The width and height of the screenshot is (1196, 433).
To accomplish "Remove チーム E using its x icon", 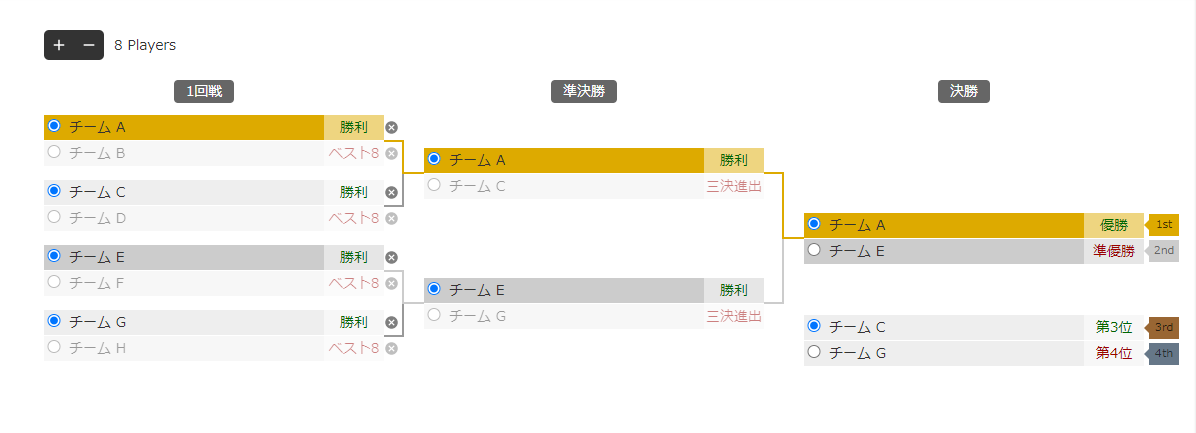I will (391, 258).
